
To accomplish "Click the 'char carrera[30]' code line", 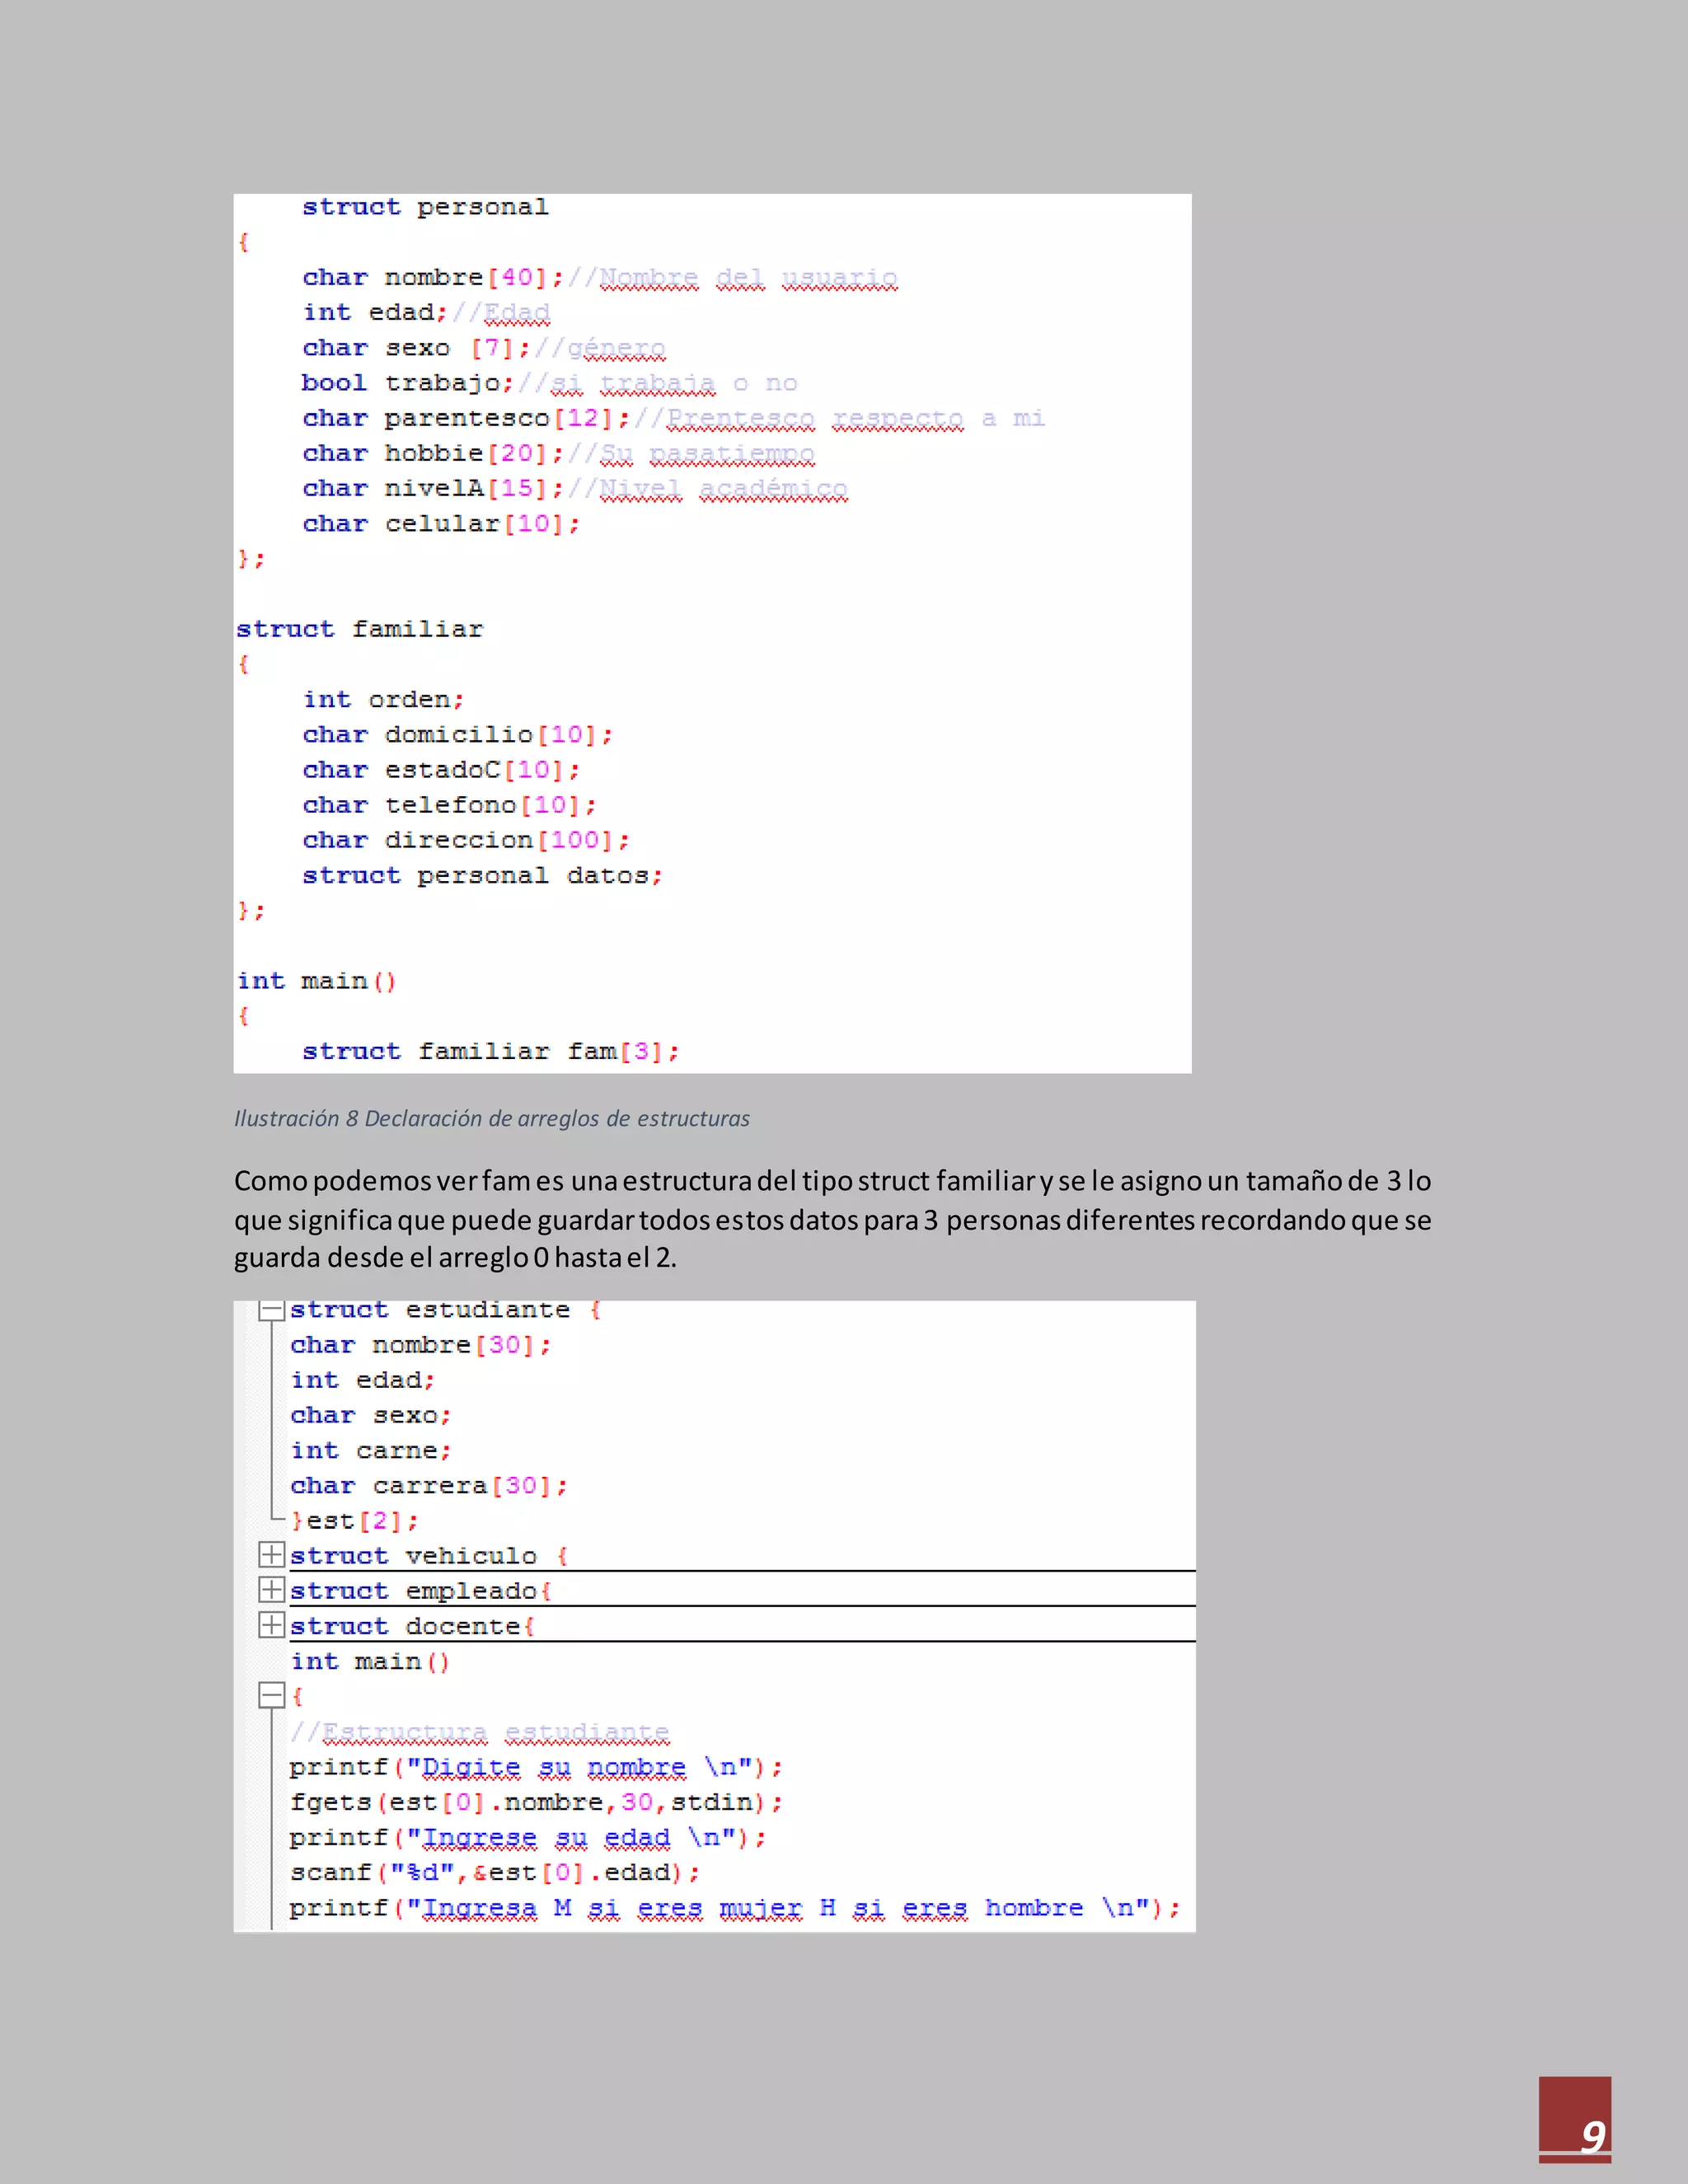I will (429, 1485).
